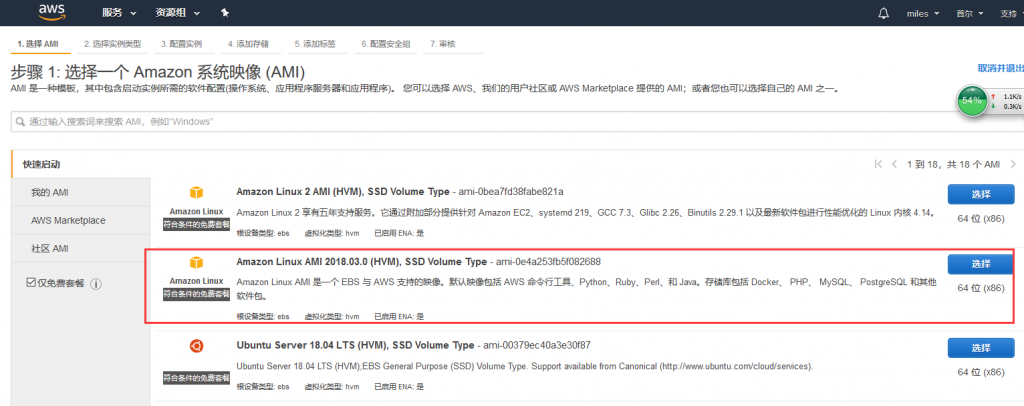
Task: Open 我的 AMI in sidebar
Action: (x=81, y=193)
